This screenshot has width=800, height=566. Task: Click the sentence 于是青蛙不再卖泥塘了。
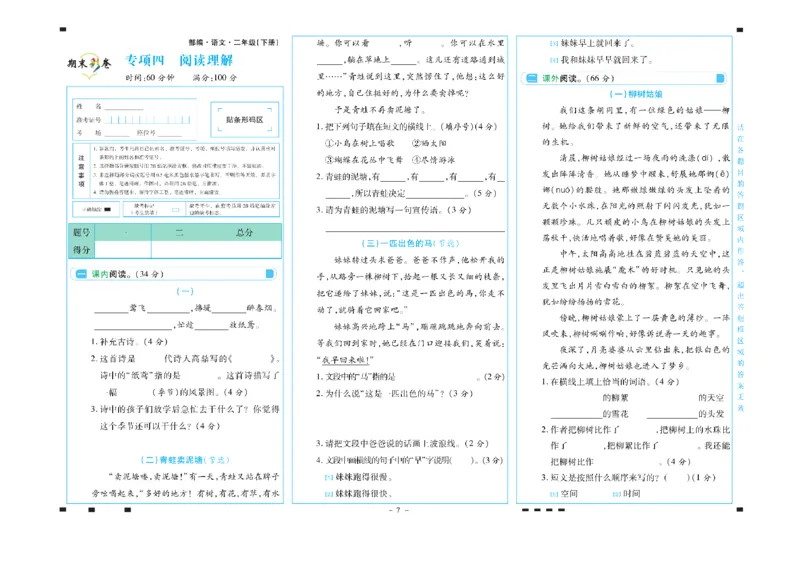point(380,110)
